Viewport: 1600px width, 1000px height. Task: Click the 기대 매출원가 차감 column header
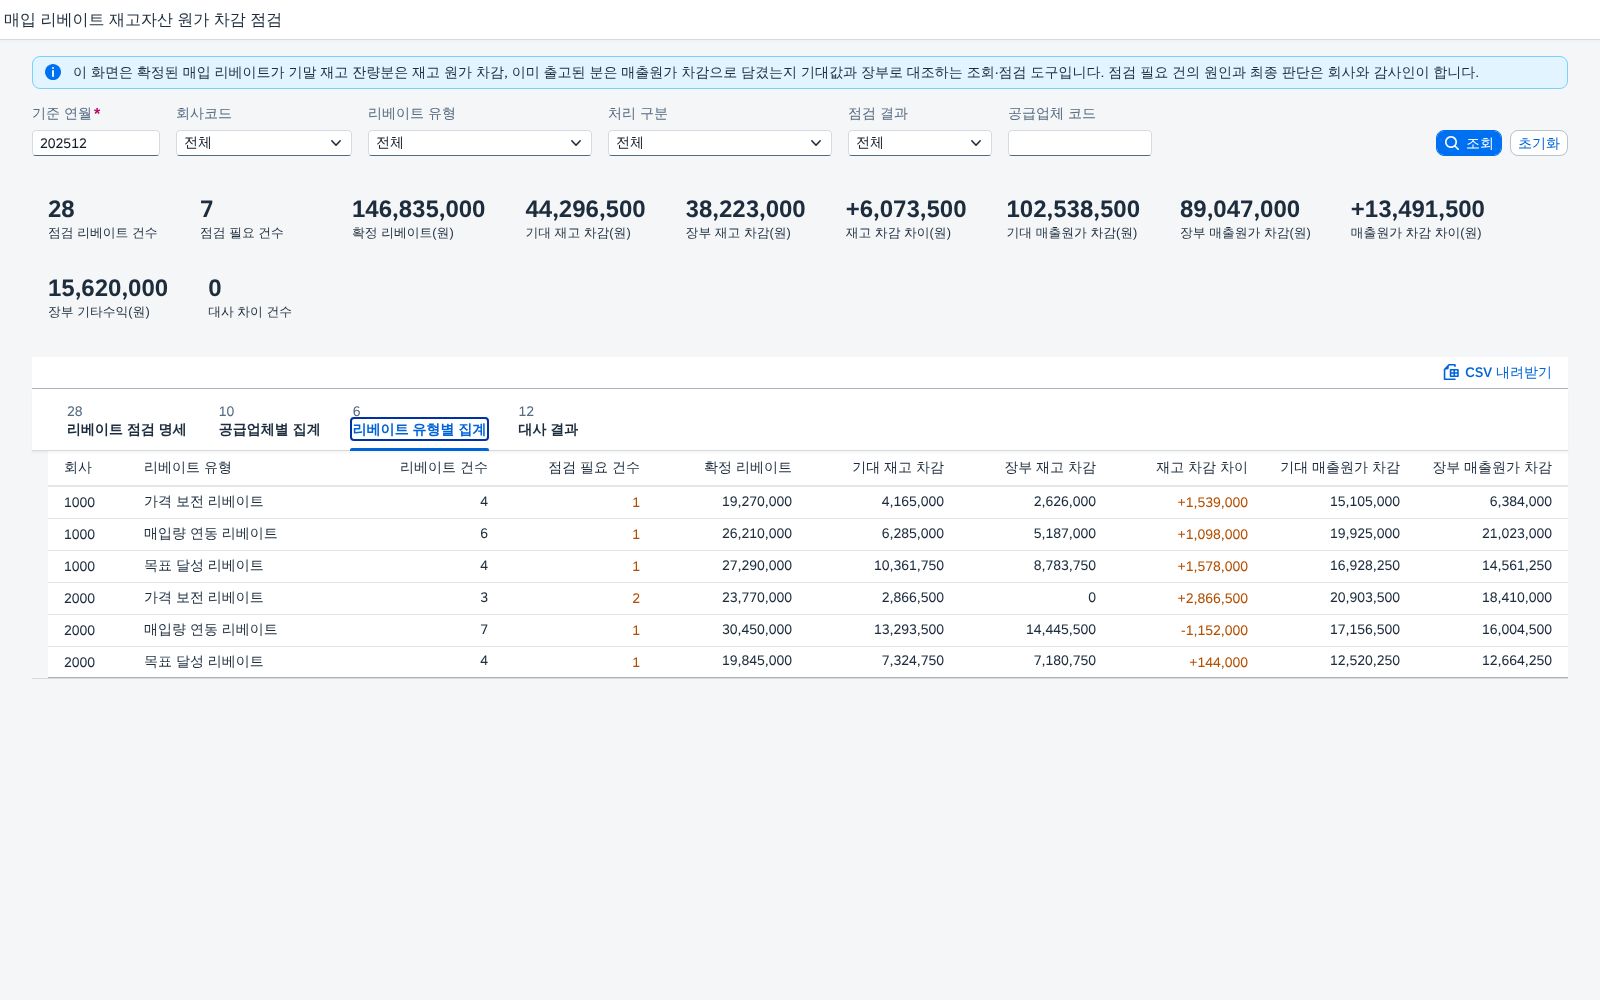point(1340,467)
